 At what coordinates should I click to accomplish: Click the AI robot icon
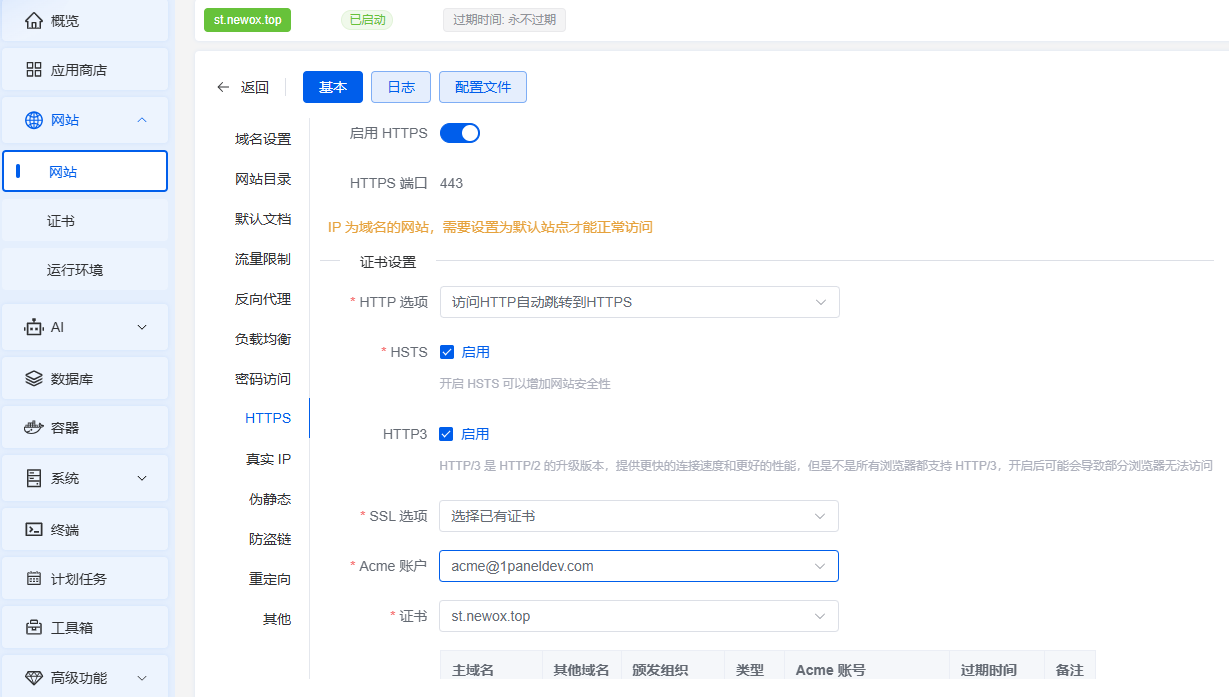click(x=34, y=327)
